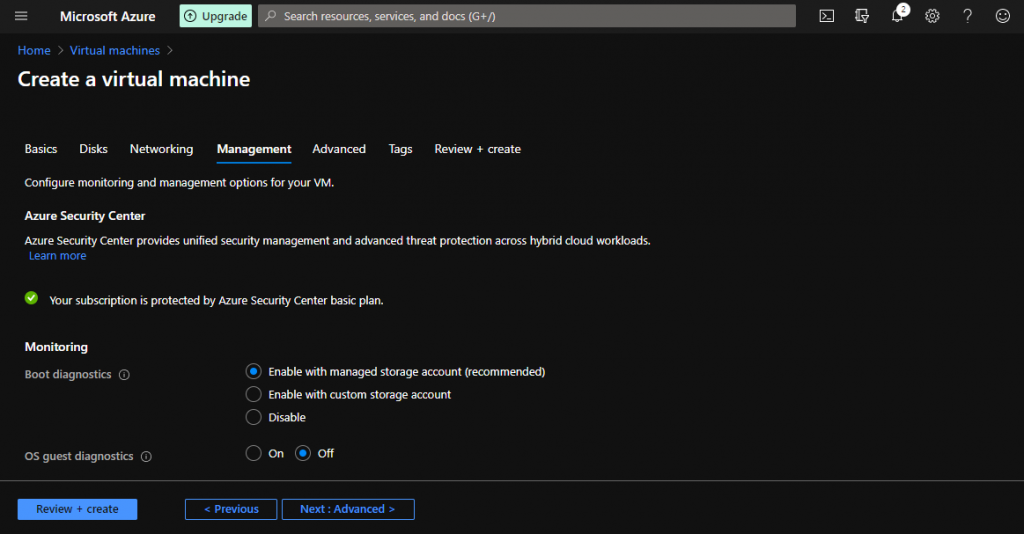Go to the Disks tab
Image resolution: width=1024 pixels, height=534 pixels.
pyautogui.click(x=93, y=149)
